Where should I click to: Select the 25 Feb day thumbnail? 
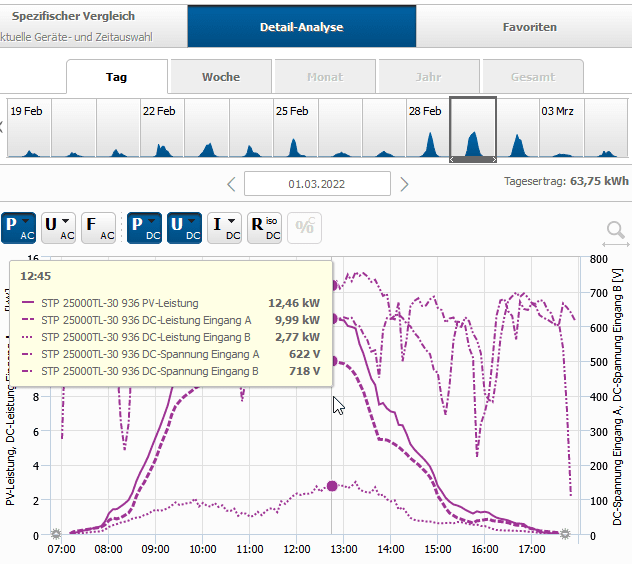295,127
